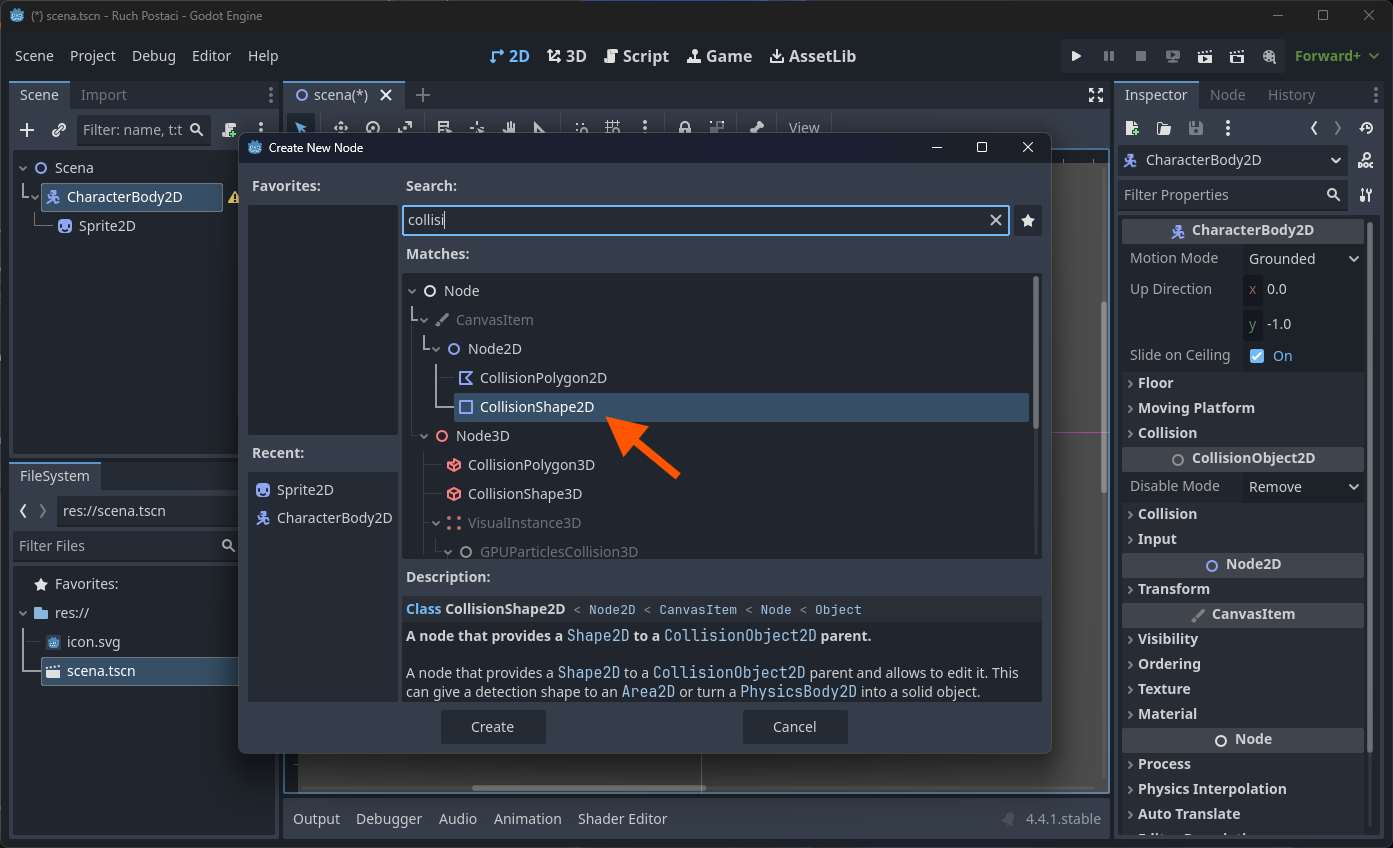Select CollisionShape3D in matches list
Viewport: 1393px width, 848px height.
pyautogui.click(x=525, y=494)
